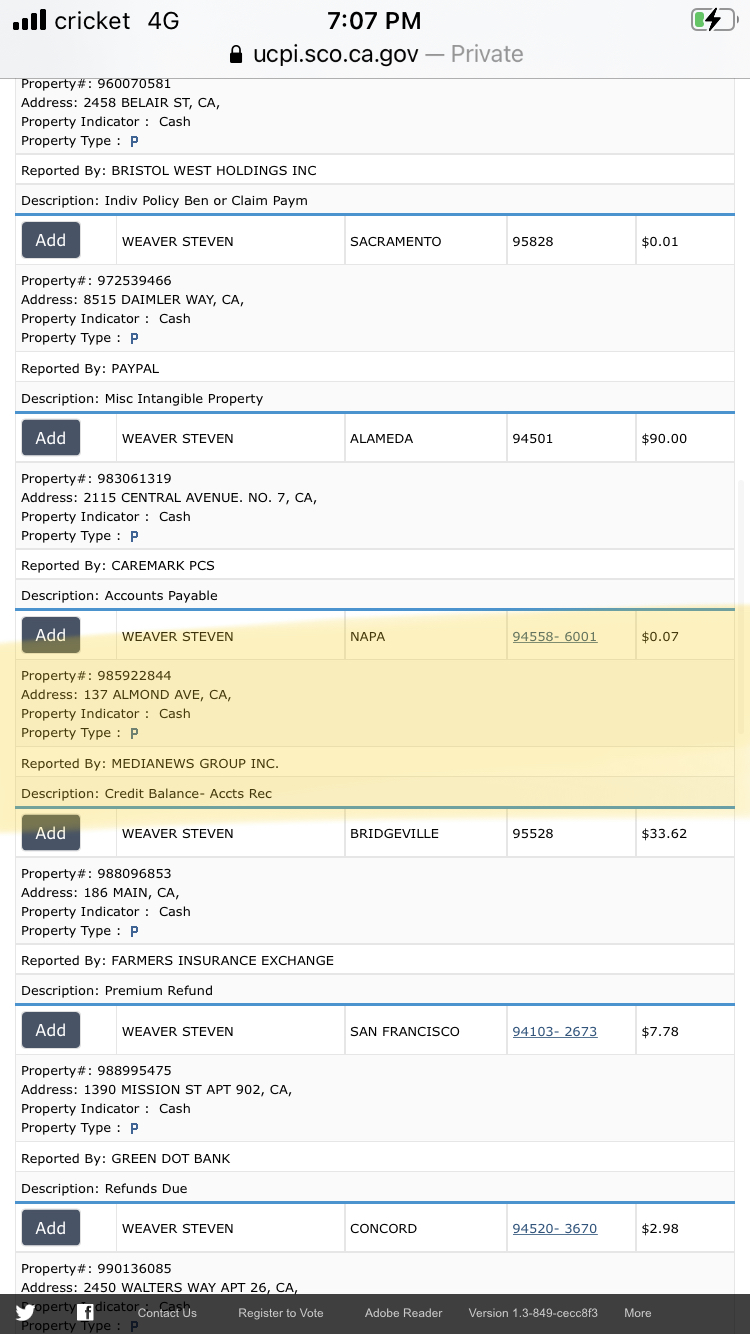Screen dimensions: 750x1334
Task: Add the Alameda $90.00 property
Action: [x=51, y=438]
